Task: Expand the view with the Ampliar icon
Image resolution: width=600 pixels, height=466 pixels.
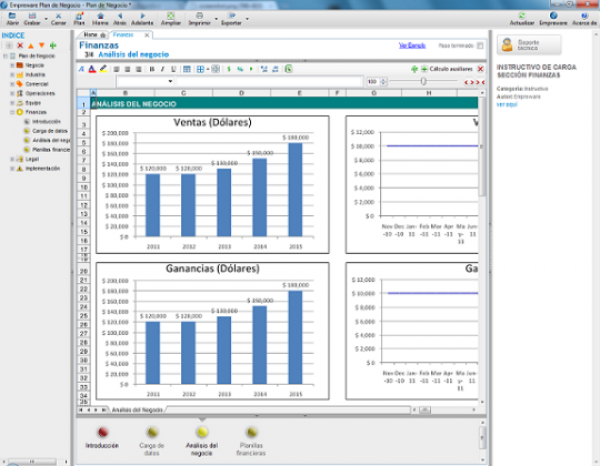Action: click(171, 18)
